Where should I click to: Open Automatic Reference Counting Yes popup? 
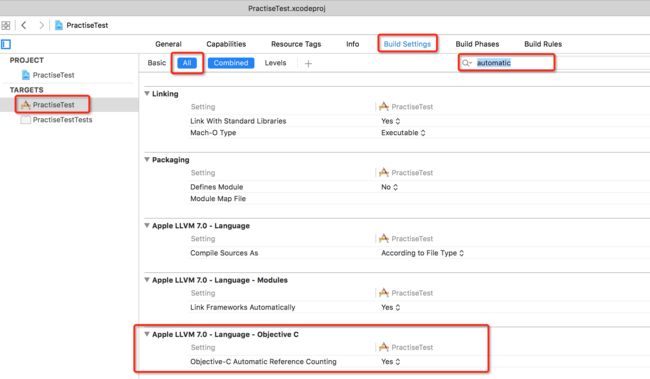(390, 362)
